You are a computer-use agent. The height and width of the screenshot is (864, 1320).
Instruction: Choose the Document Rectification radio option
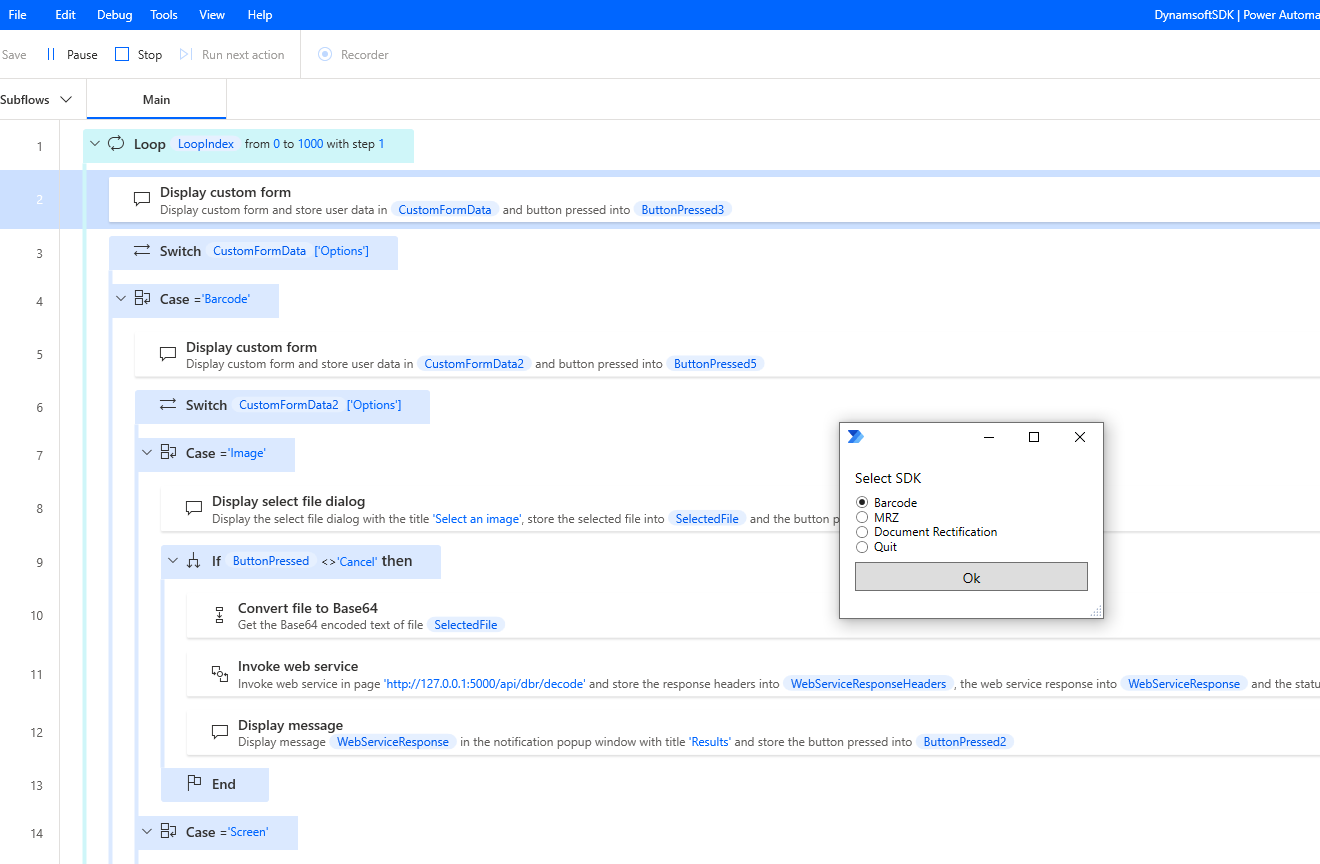pyautogui.click(x=862, y=532)
